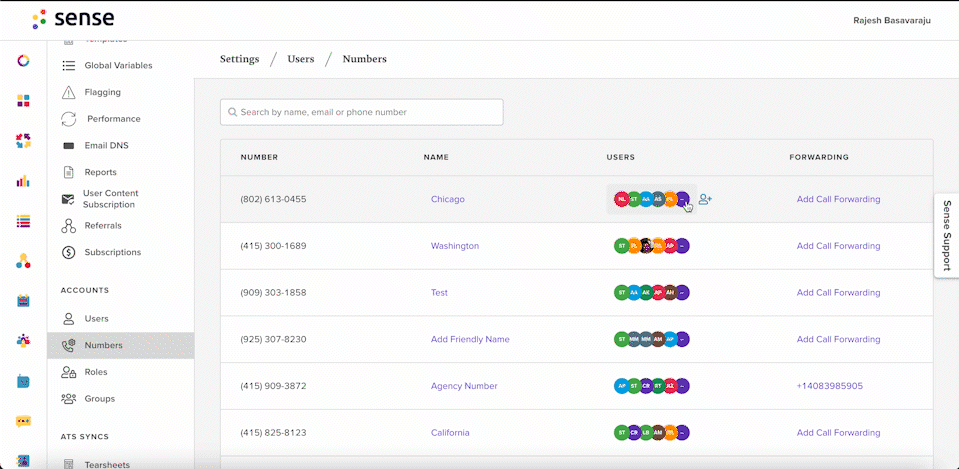Click the photo avatar in Washington row
The image size is (959, 469).
click(x=646, y=246)
